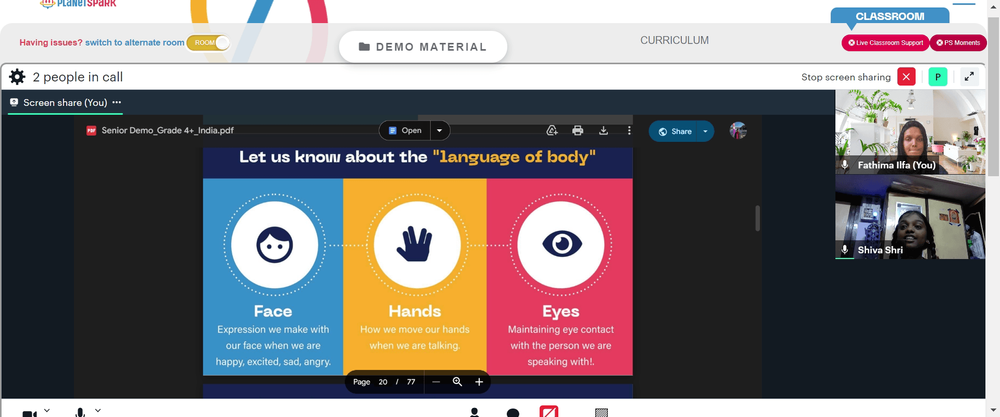The image size is (1000, 417).
Task: Open the call settings gear
Action: [x=17, y=77]
